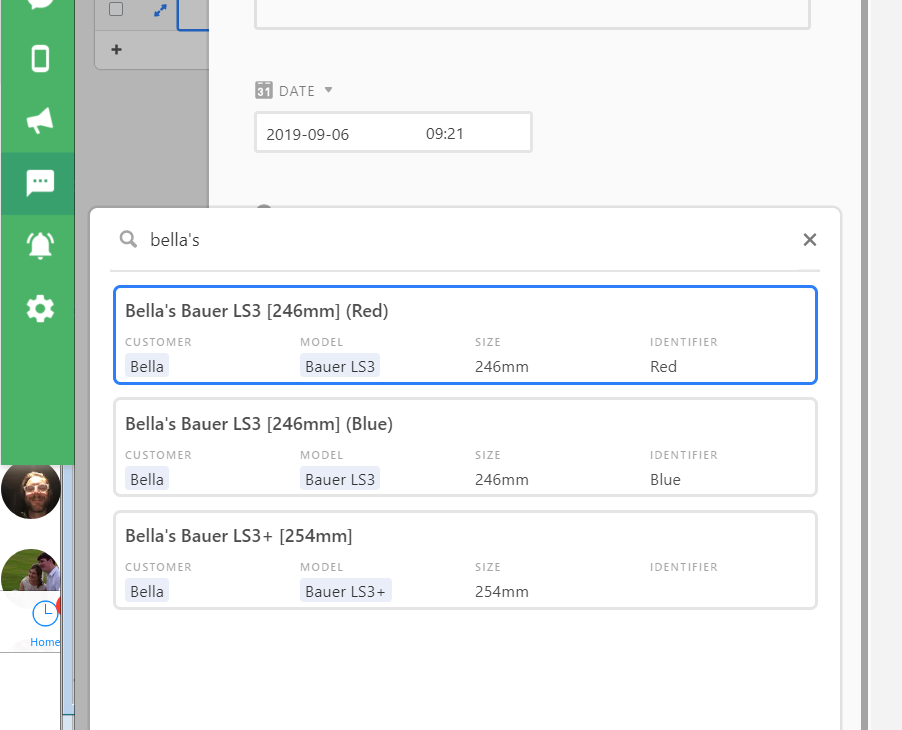The width and height of the screenshot is (902, 730).
Task: Click Bella customer tag in Blue result
Action: 147,479
